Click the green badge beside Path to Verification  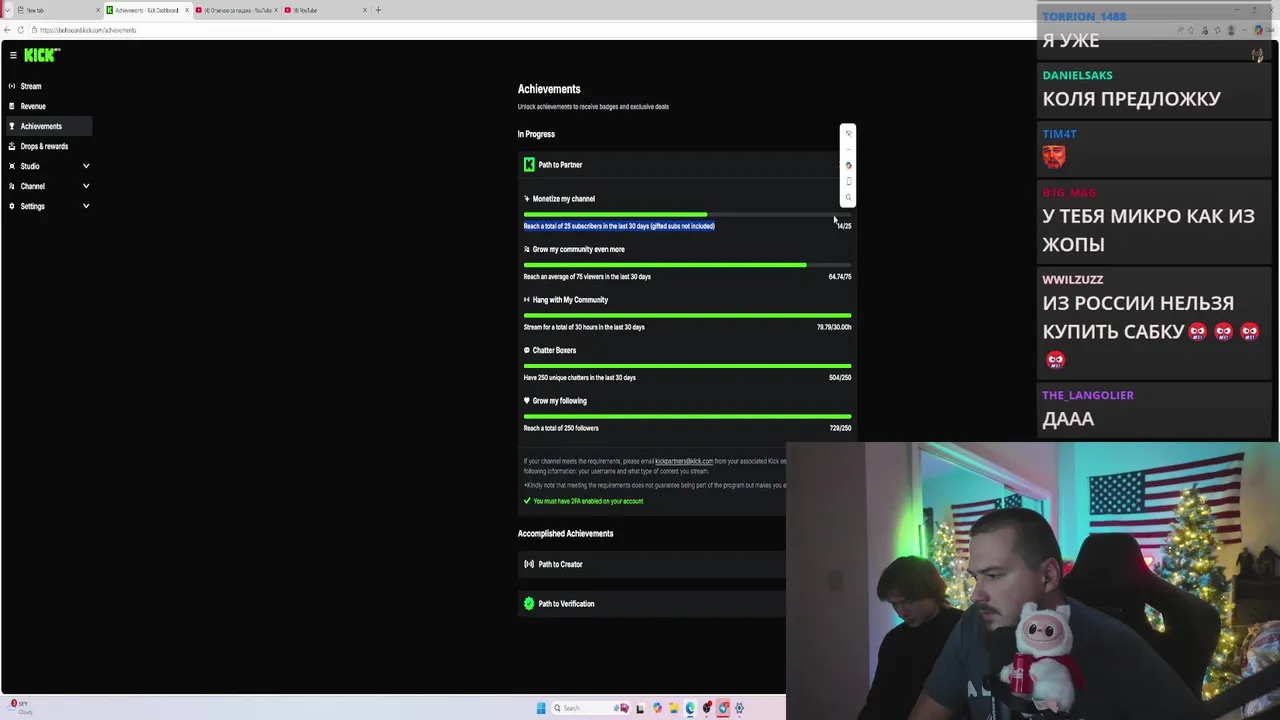(529, 603)
